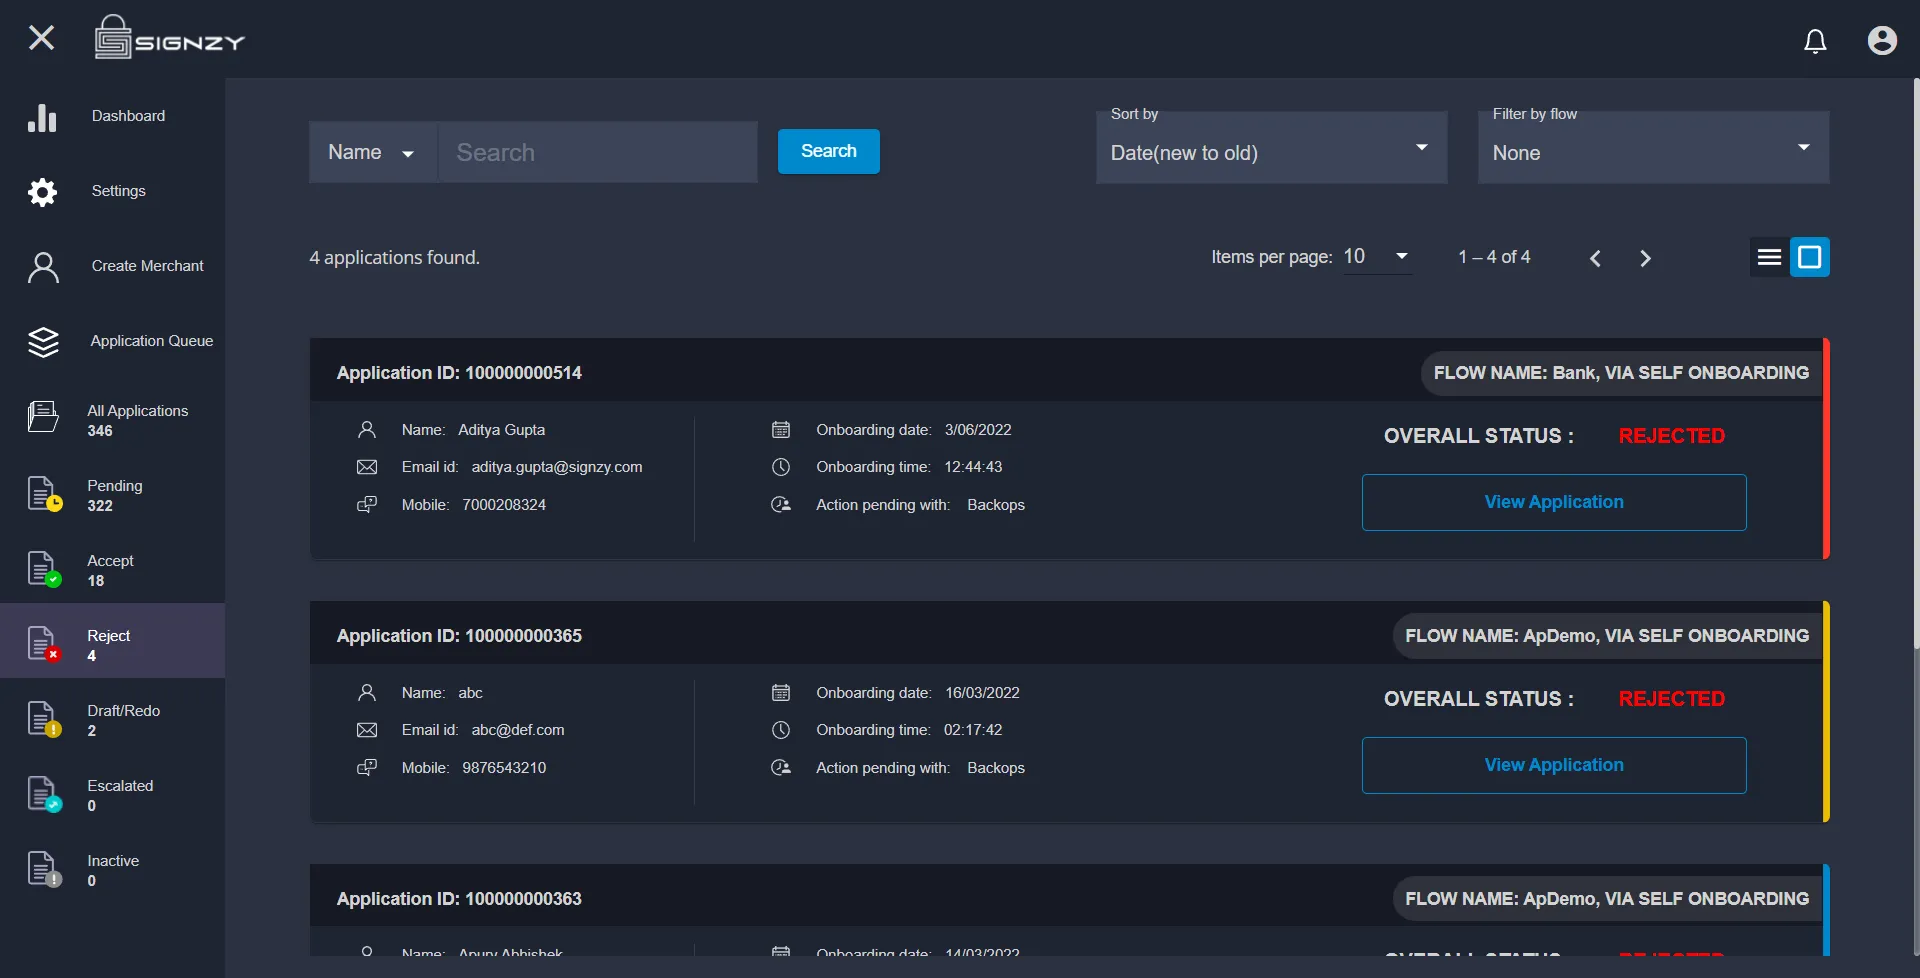Viewport: 1920px width, 978px height.
Task: Click Application ID: 100000000514 header
Action: (x=459, y=373)
